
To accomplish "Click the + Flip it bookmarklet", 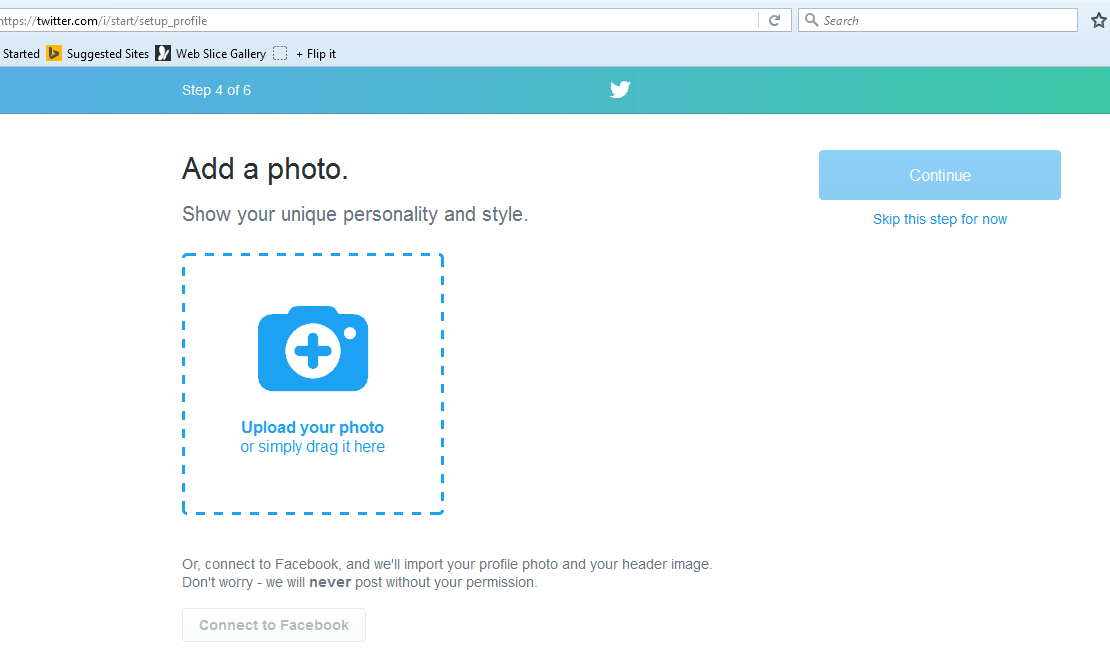I will [x=316, y=54].
